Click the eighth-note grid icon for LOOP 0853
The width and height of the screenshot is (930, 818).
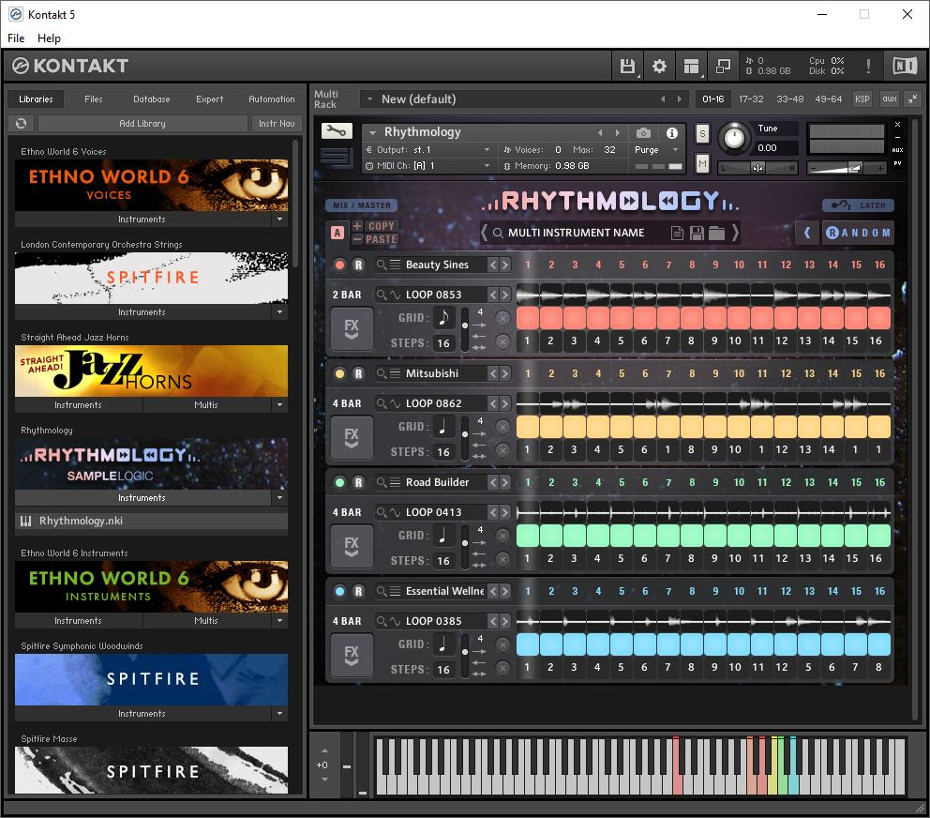pos(444,318)
